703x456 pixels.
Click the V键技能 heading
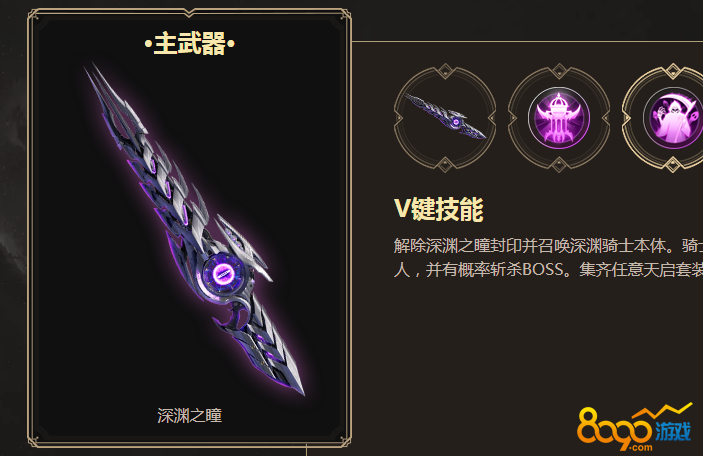tap(438, 209)
